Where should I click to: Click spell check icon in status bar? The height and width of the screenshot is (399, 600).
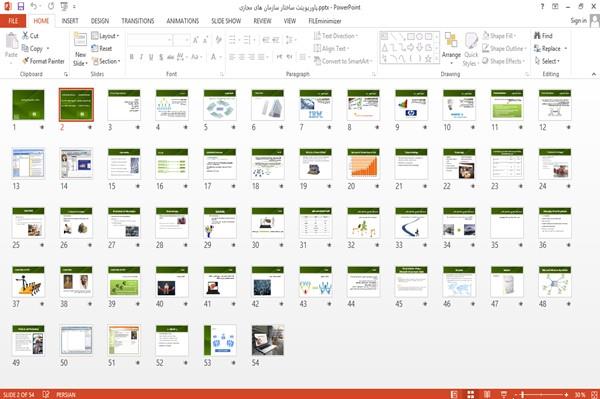point(46,394)
